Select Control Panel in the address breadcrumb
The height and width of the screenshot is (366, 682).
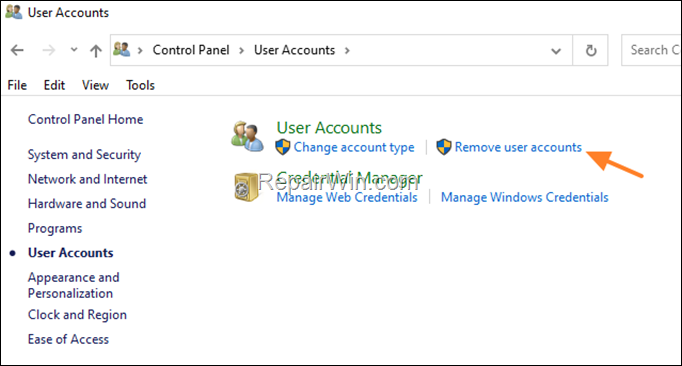[191, 50]
